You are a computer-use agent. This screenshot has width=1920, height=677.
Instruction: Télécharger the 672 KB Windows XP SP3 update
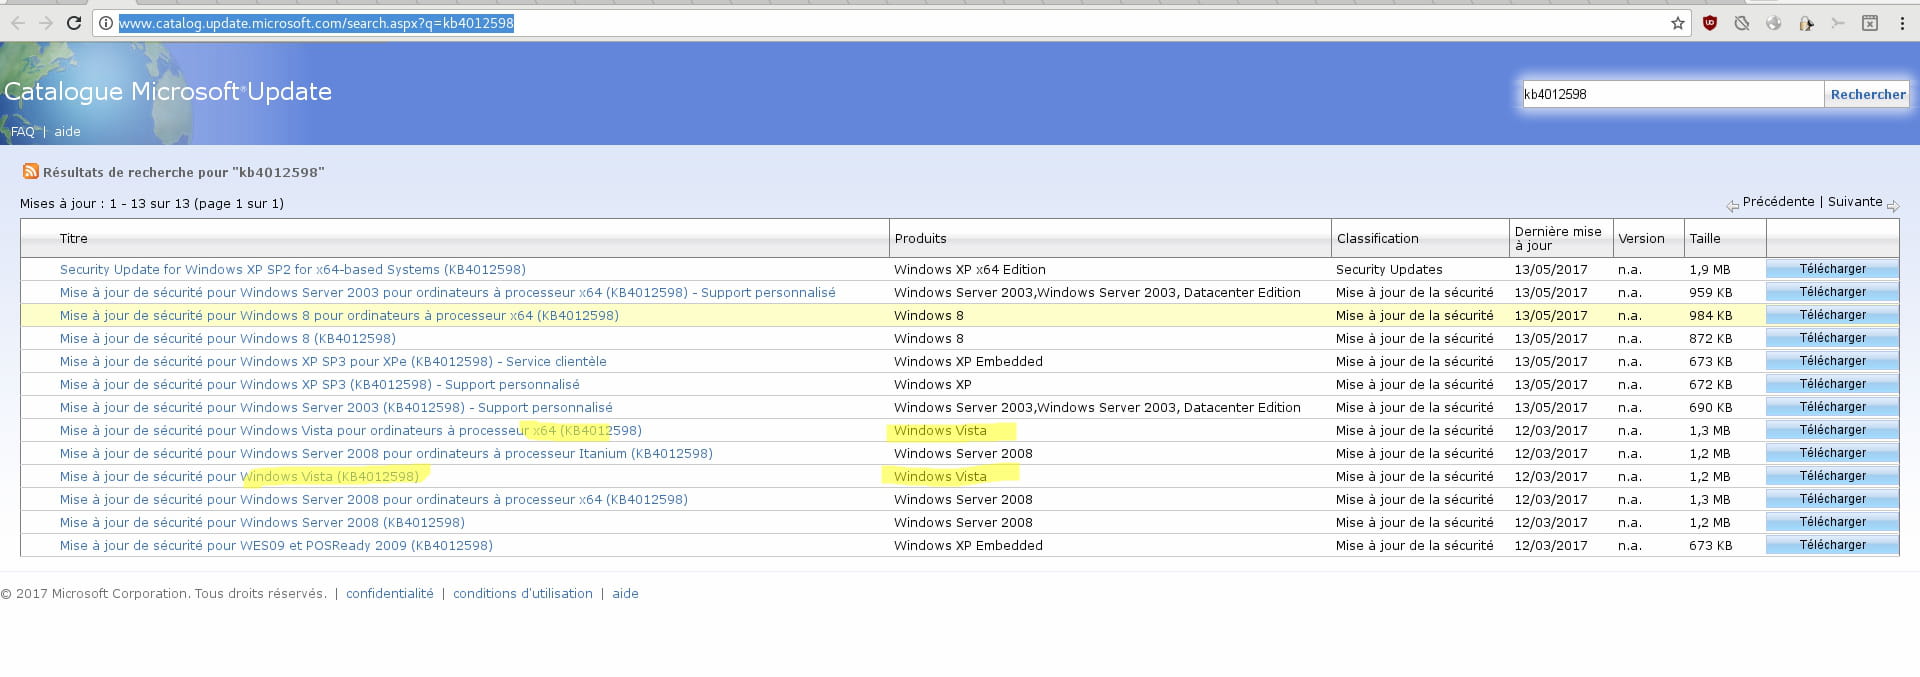[x=1832, y=384]
